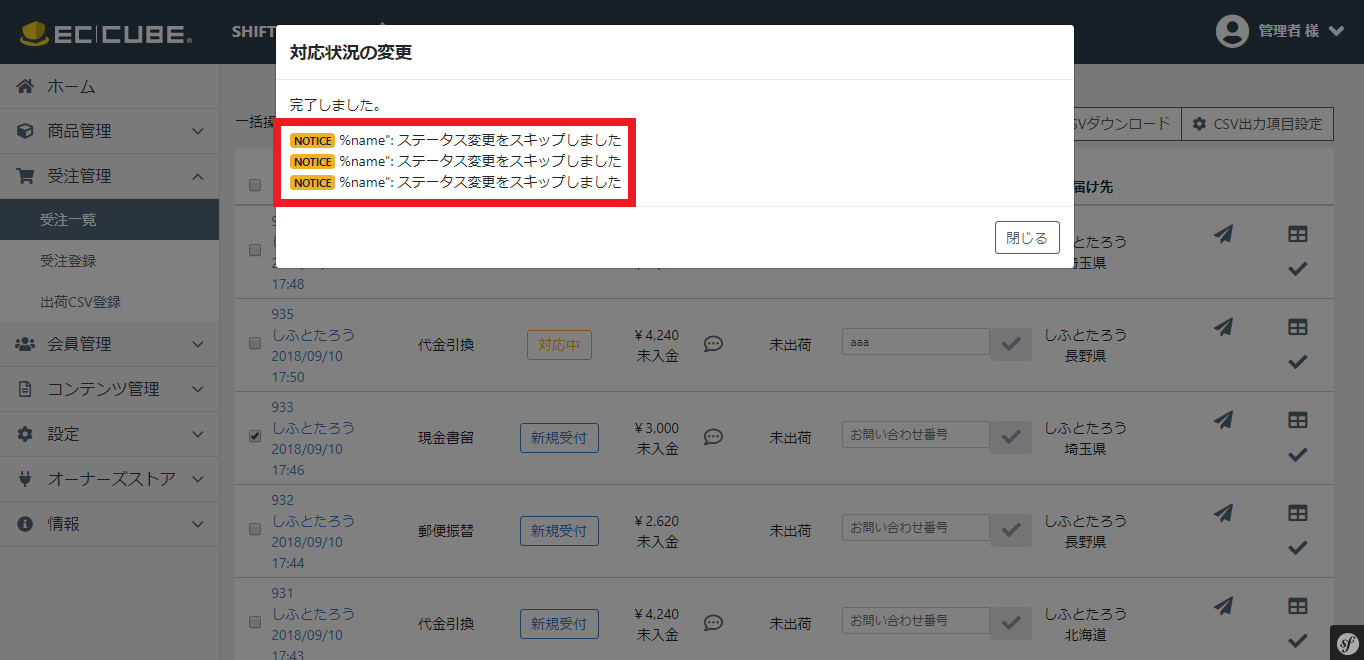Click the お問い合わせ番号 field for order 932

click(x=916, y=527)
